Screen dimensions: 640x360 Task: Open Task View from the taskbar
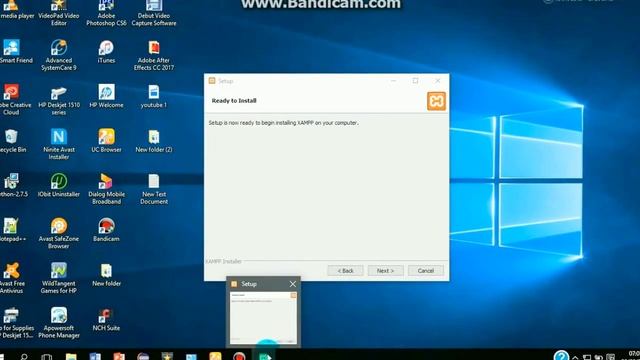click(x=47, y=357)
